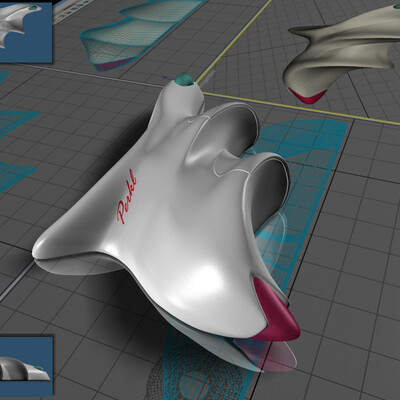Image resolution: width=400 pixels, height=400 pixels.
Task: Select the yellow-green icon in tilted toolbar
Action: tap(67, 12)
